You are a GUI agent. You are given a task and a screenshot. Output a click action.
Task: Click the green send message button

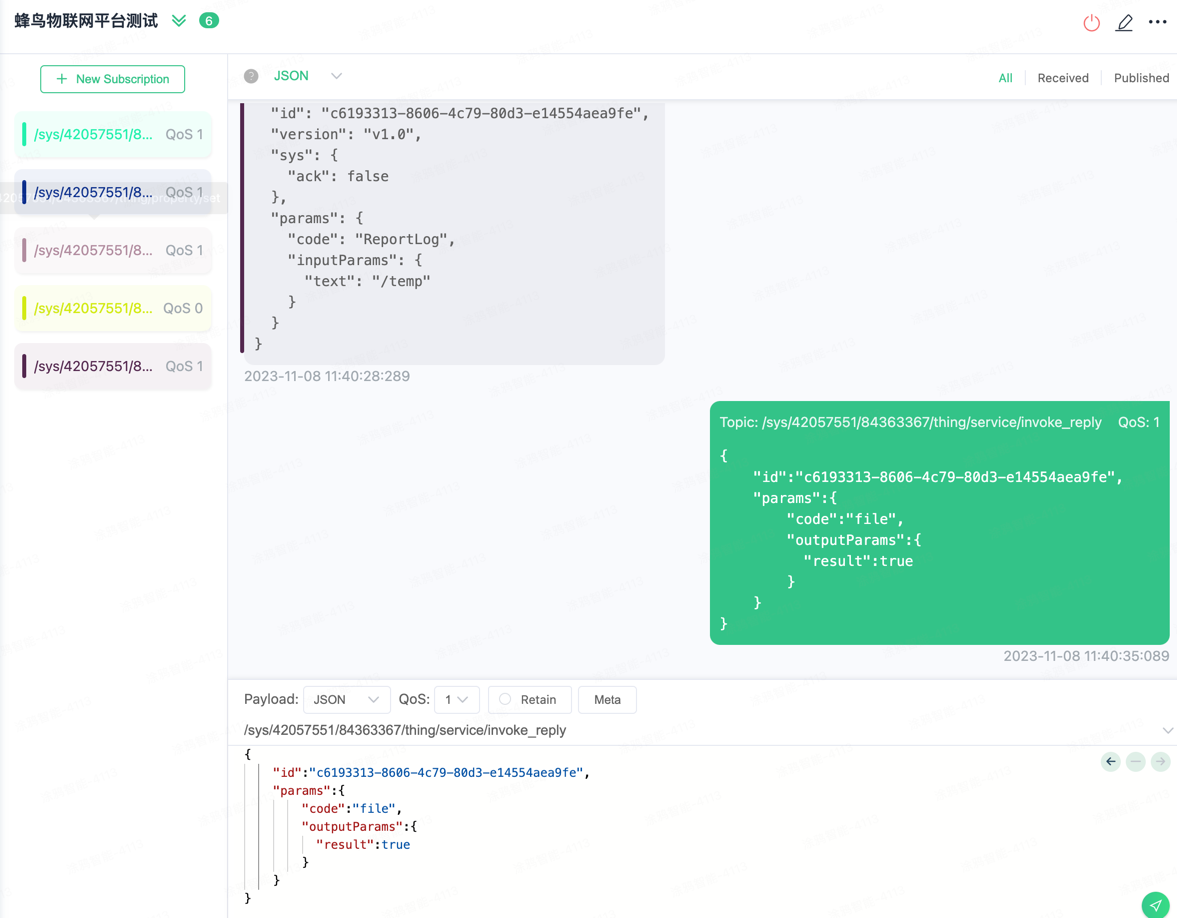tap(1155, 904)
